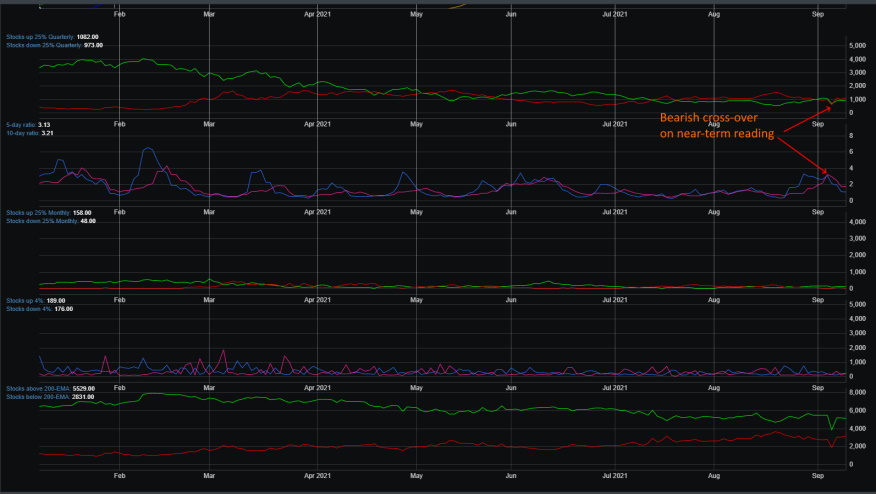This screenshot has height=494, width=876.
Task: Select the Stocks down 25% Monthly legend
Action: click(x=51, y=221)
